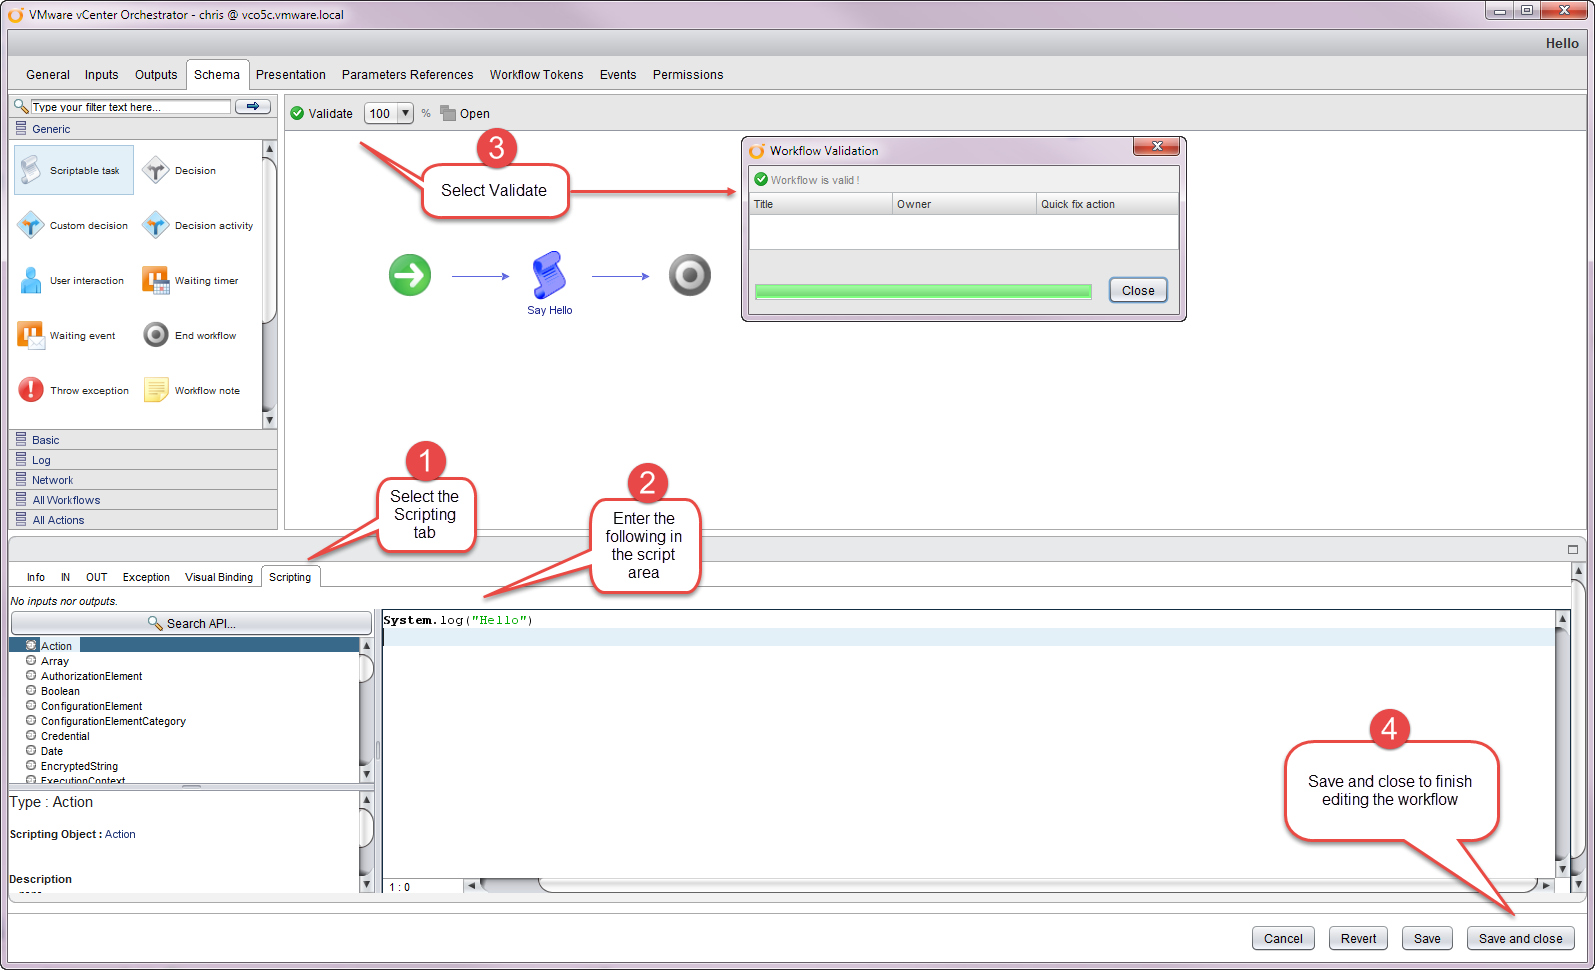This screenshot has width=1595, height=970.
Task: Switch to the Presentation tab
Action: pos(290,75)
